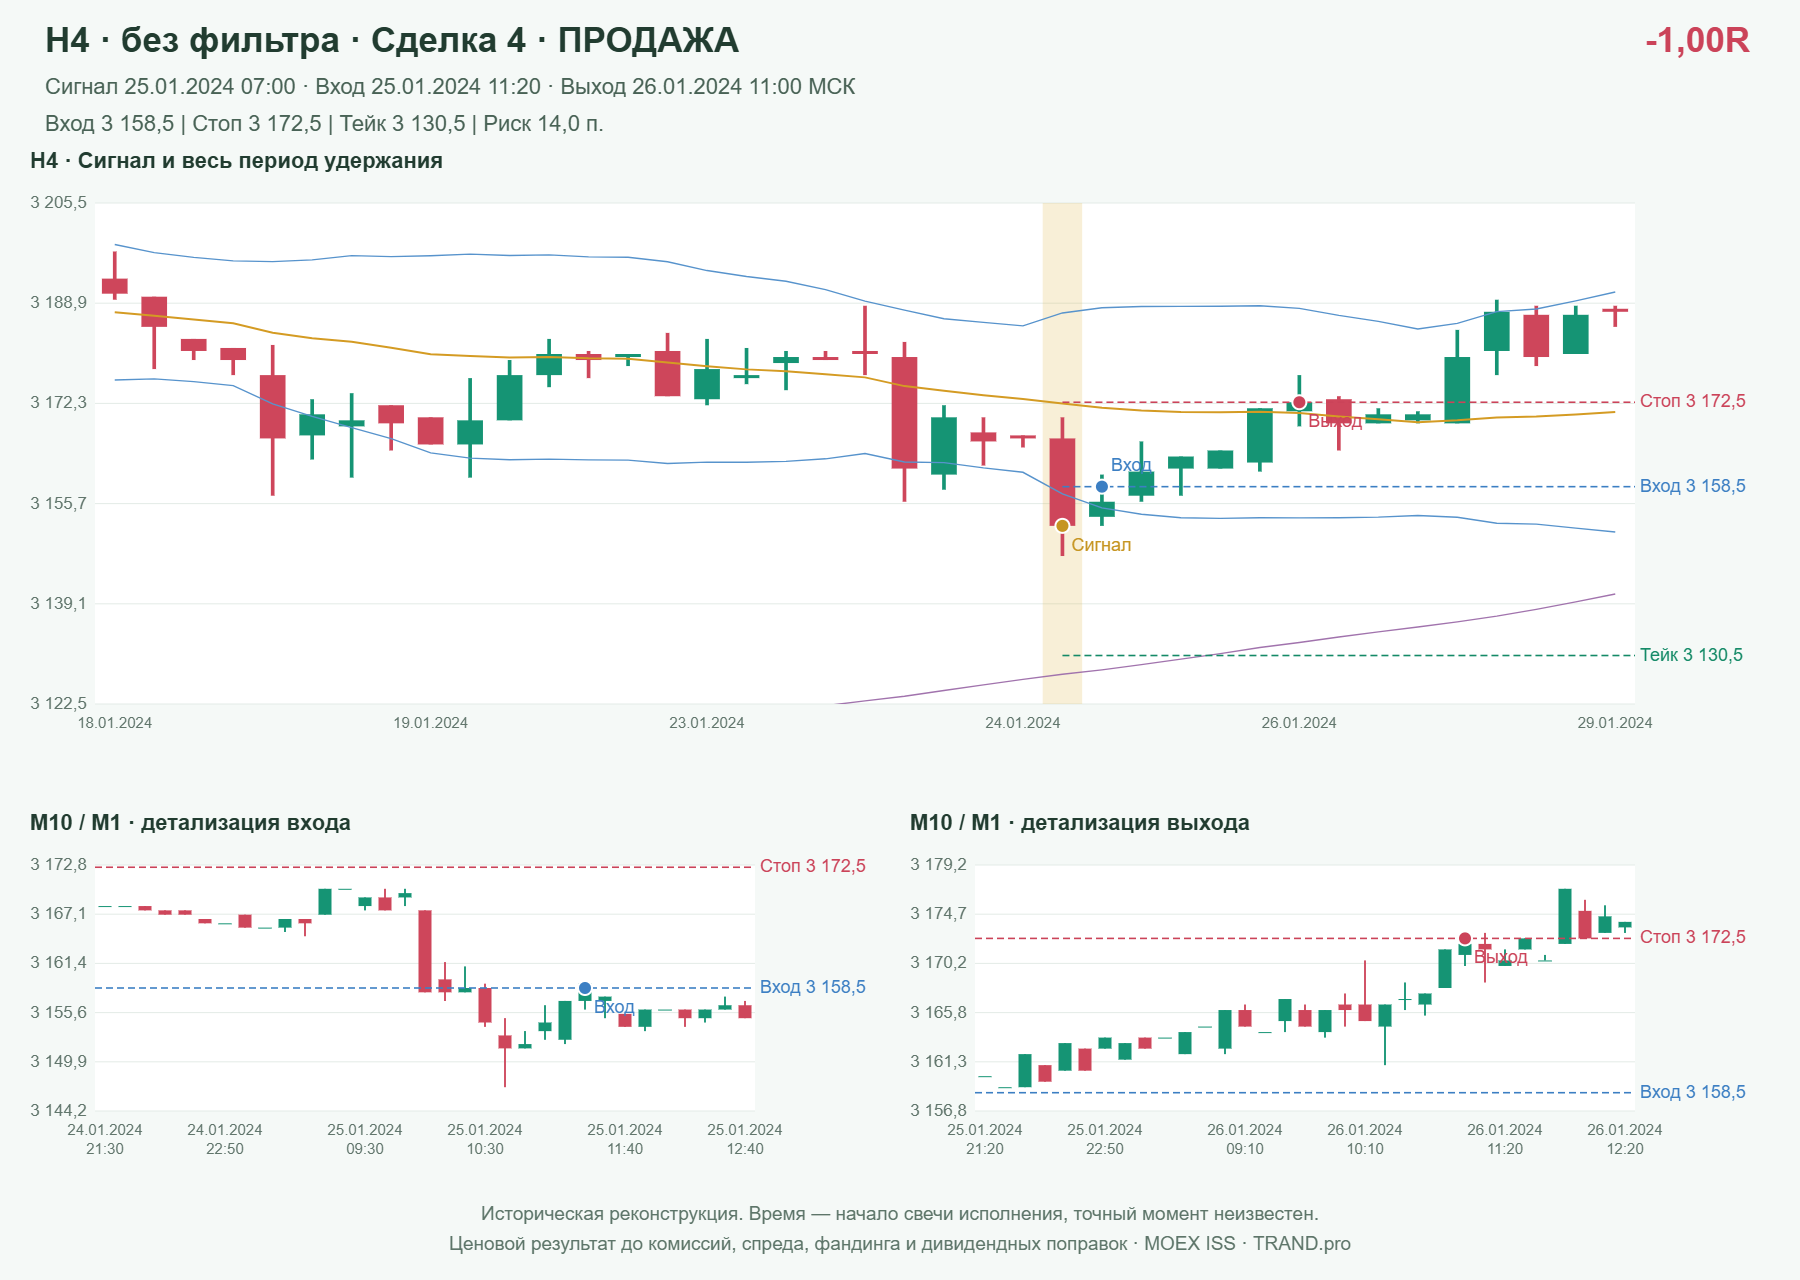
Task: Click '26.01.2024 11:20' tick in exit detail chart
Action: click(1505, 1139)
